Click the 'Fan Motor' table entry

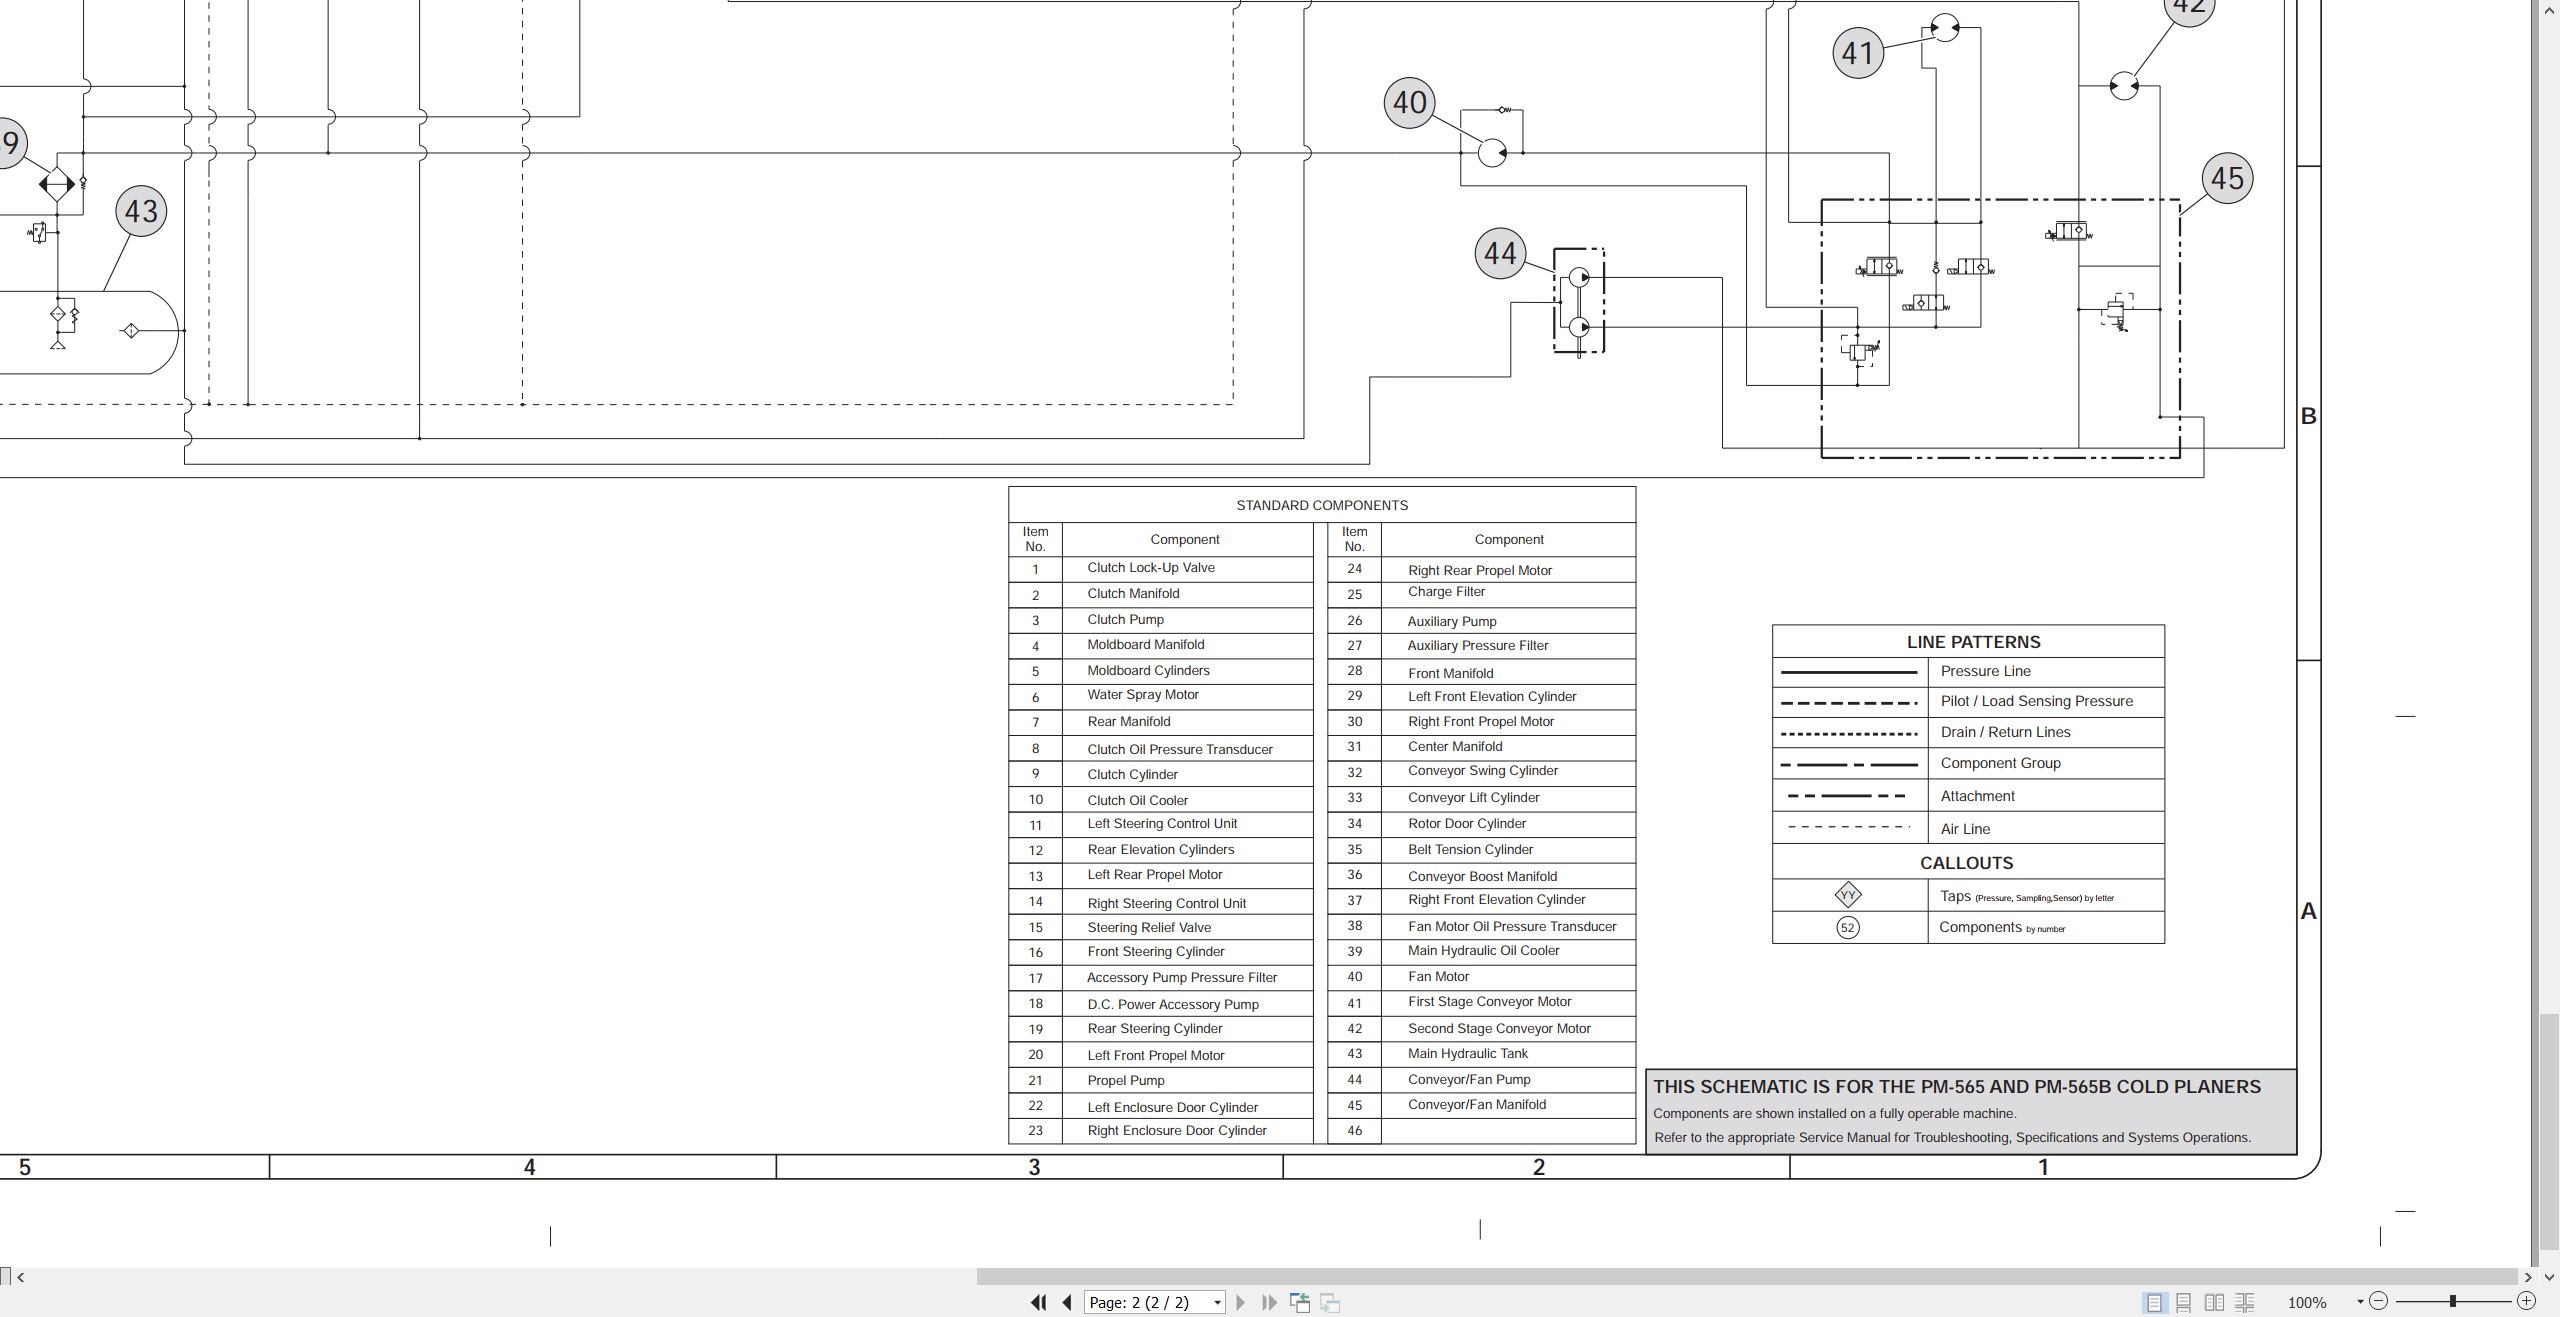[1438, 976]
